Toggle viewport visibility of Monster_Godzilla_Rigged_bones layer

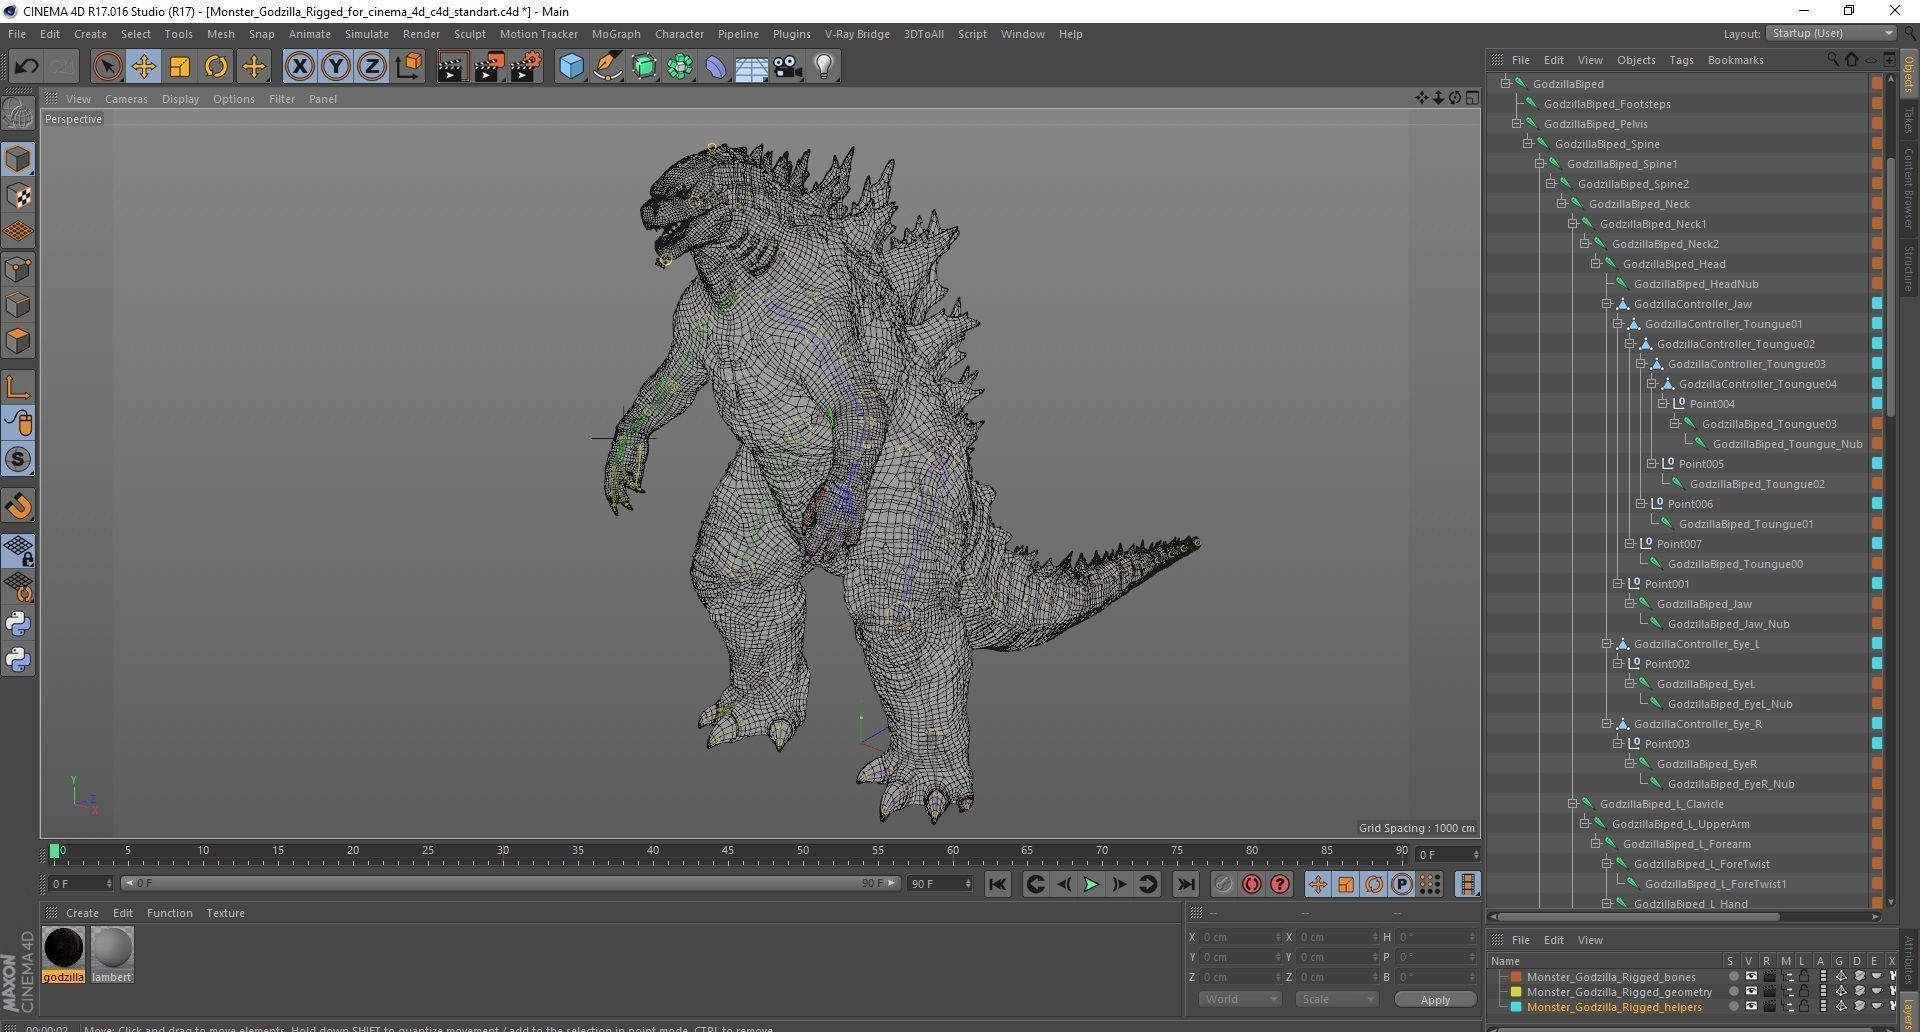pyautogui.click(x=1750, y=977)
